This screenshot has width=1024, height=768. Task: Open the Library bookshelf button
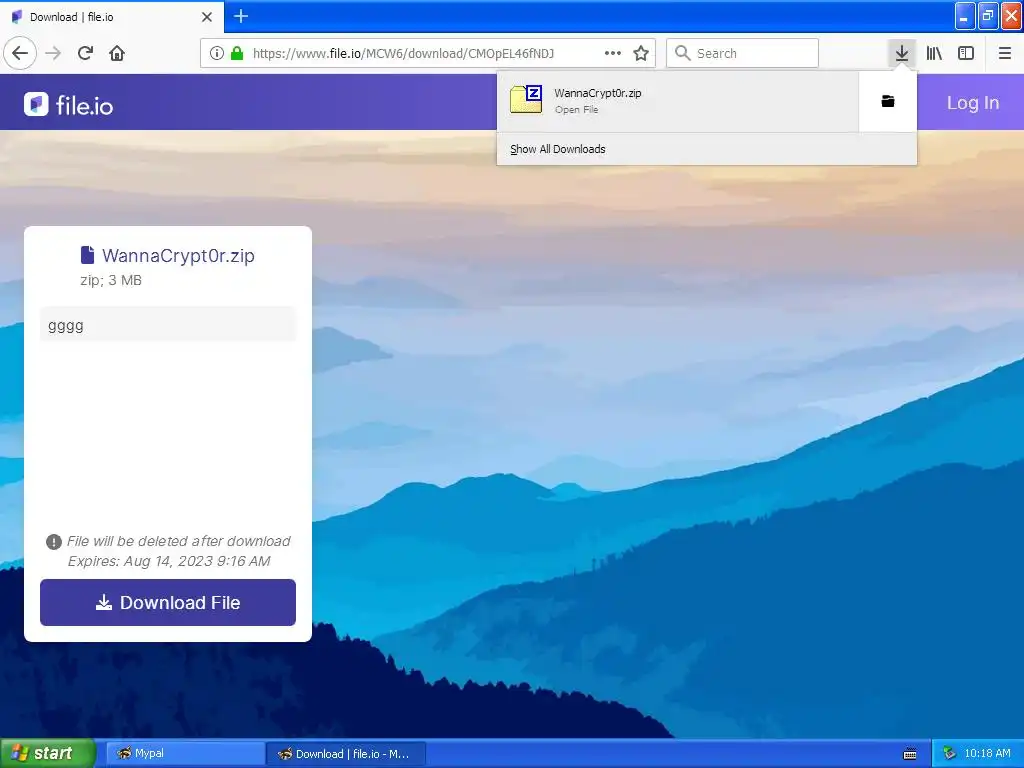coord(934,53)
